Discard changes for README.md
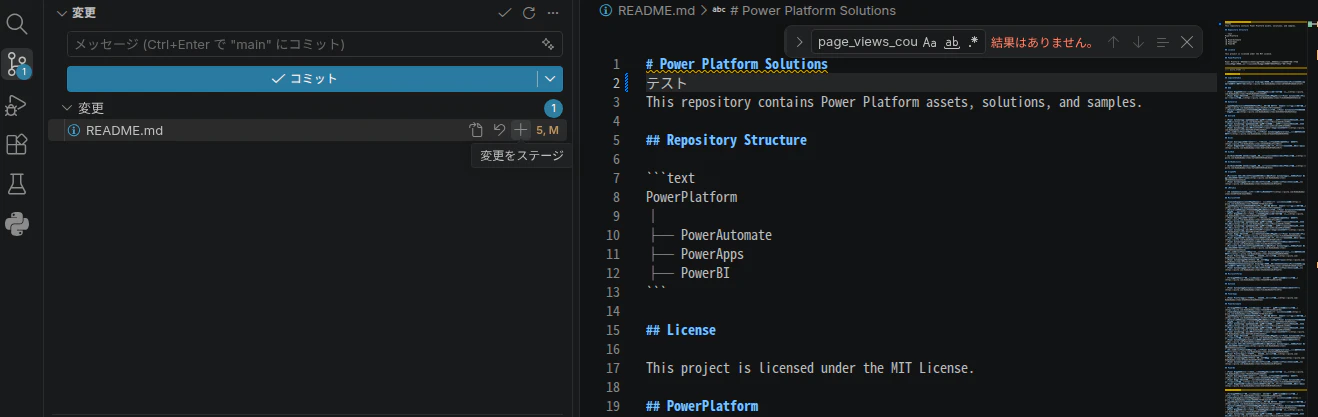1318x417 pixels. click(x=499, y=130)
